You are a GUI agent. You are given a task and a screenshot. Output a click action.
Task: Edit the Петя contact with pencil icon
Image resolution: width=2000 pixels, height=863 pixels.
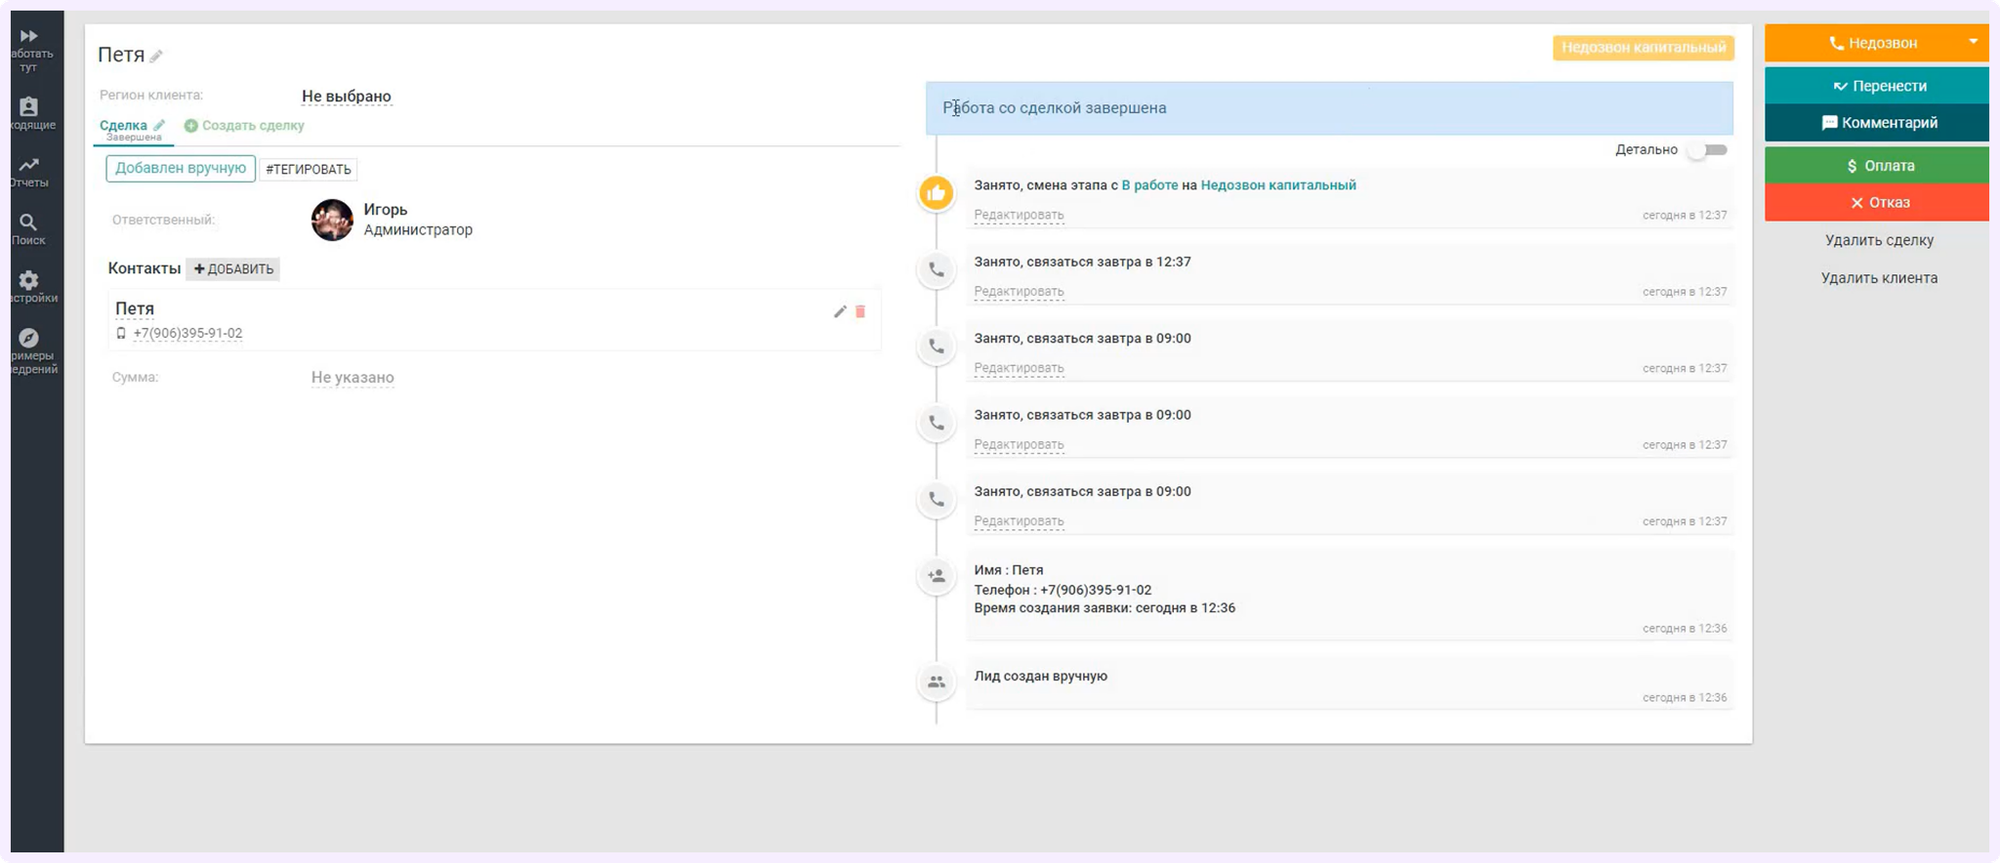pyautogui.click(x=840, y=312)
